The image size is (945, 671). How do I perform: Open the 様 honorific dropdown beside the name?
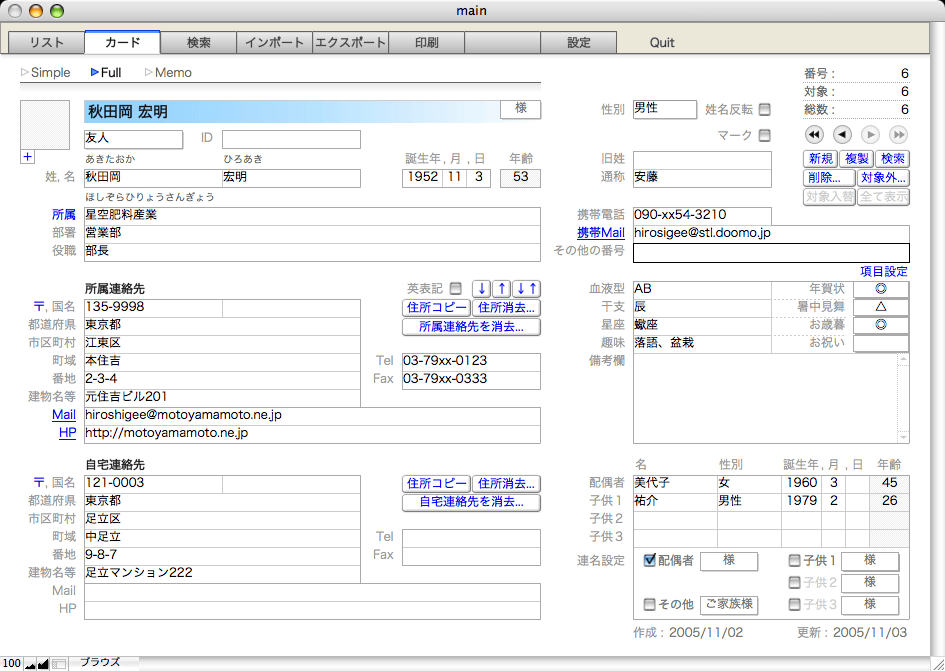pyautogui.click(x=521, y=109)
